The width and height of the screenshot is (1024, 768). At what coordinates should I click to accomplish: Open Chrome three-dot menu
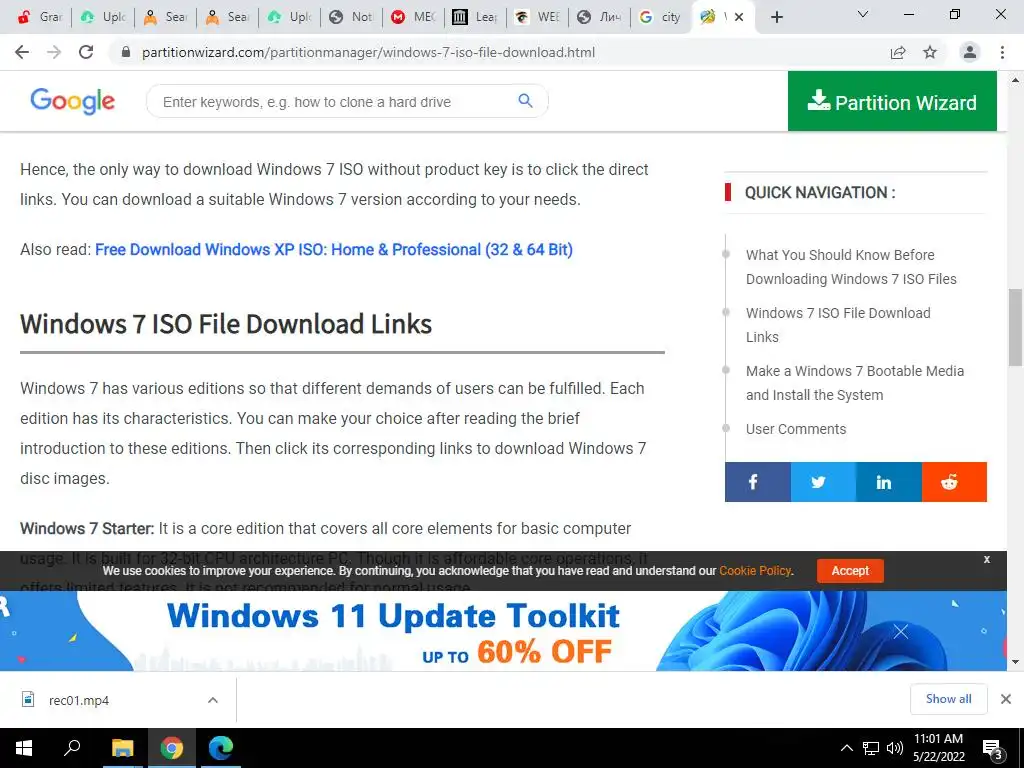point(1002,52)
